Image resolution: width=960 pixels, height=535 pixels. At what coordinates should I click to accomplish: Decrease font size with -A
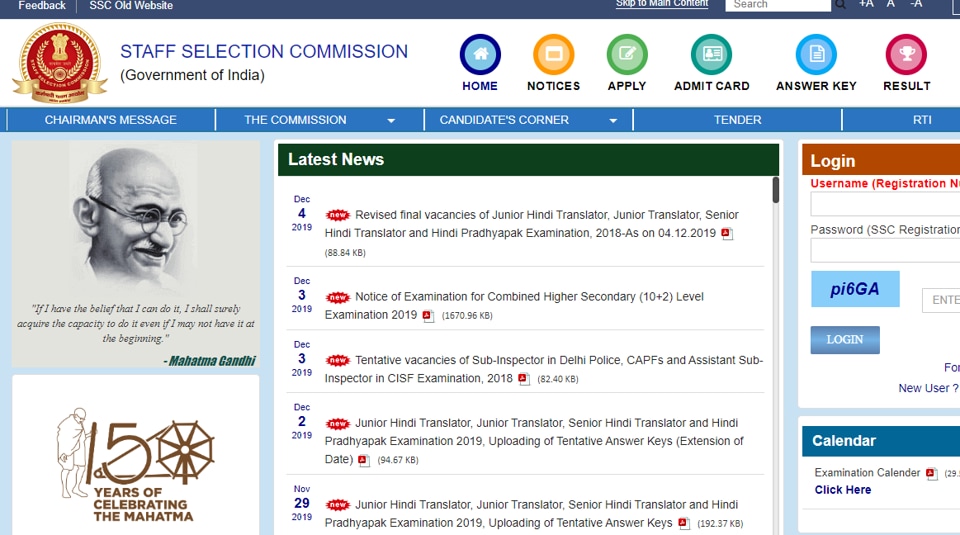tap(916, 4)
